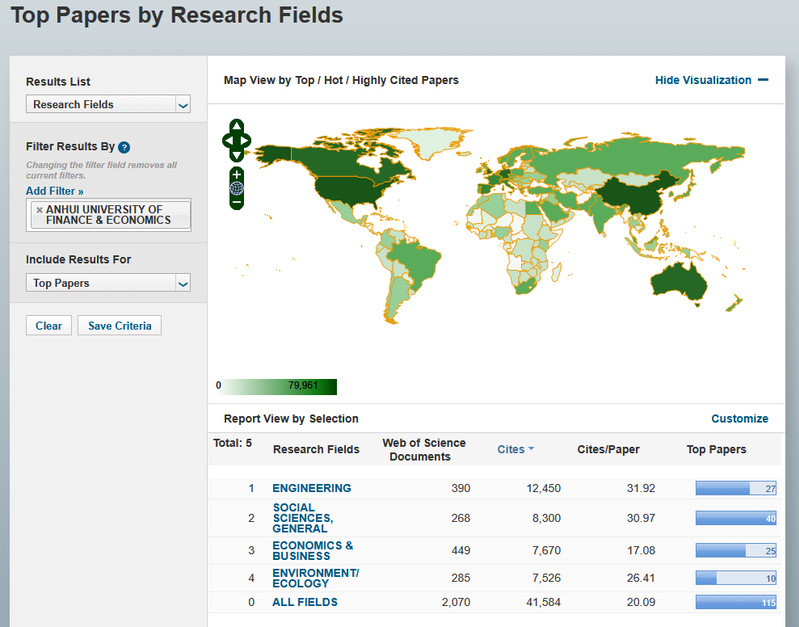Zoom out on the map

click(237, 202)
